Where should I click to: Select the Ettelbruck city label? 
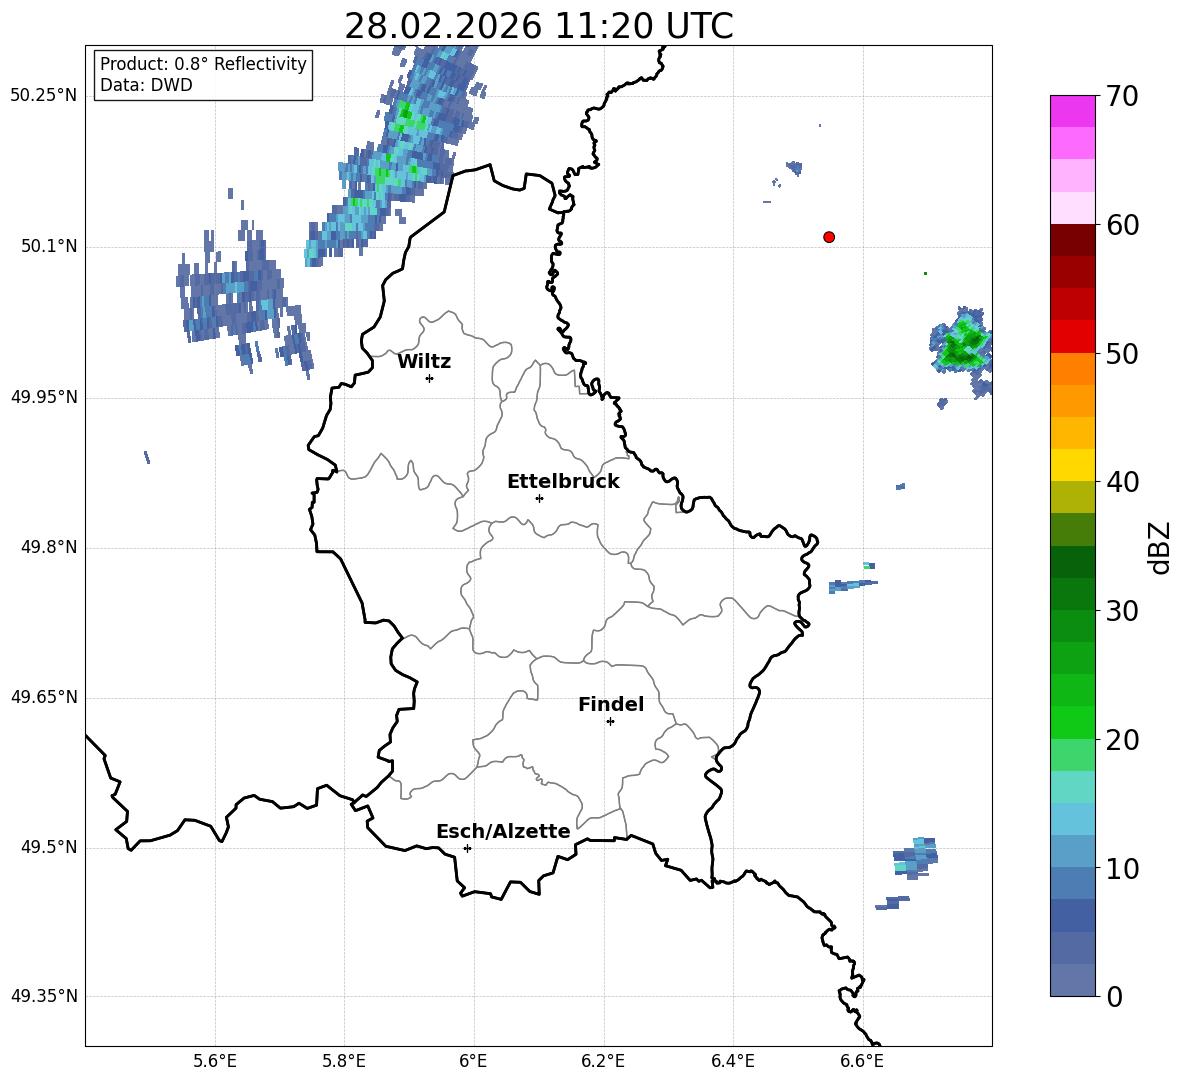(563, 482)
